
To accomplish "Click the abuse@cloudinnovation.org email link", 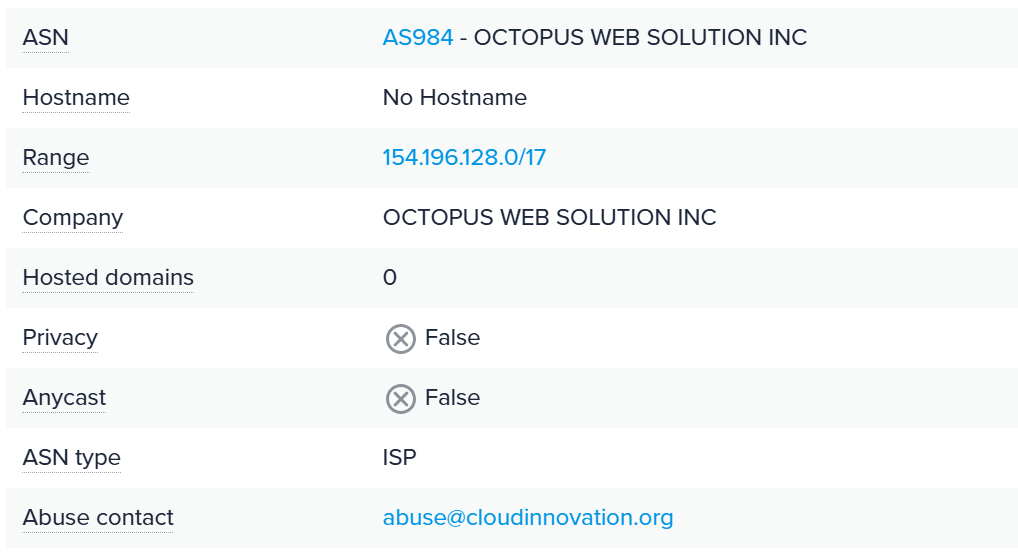I will (x=527, y=518).
